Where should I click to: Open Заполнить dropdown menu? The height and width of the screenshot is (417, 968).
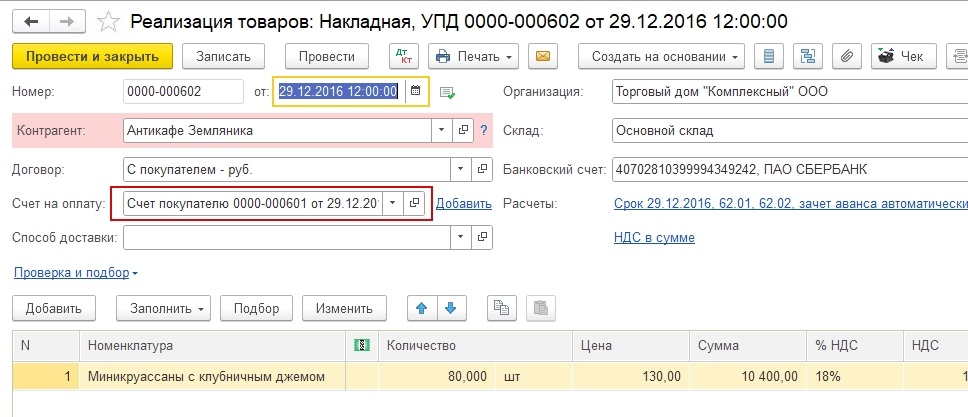163,308
